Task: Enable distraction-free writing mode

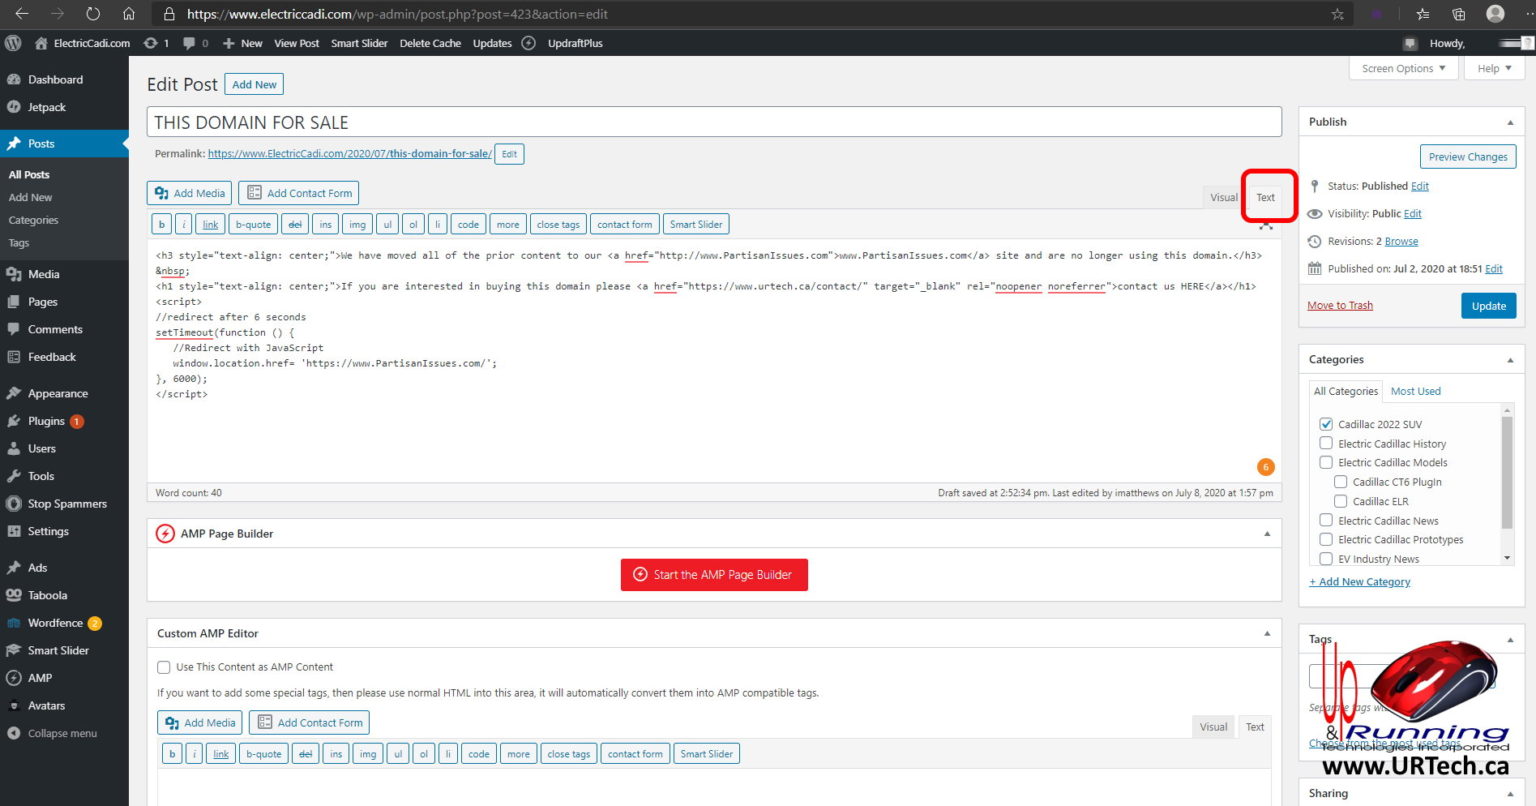Action: pos(1266,226)
